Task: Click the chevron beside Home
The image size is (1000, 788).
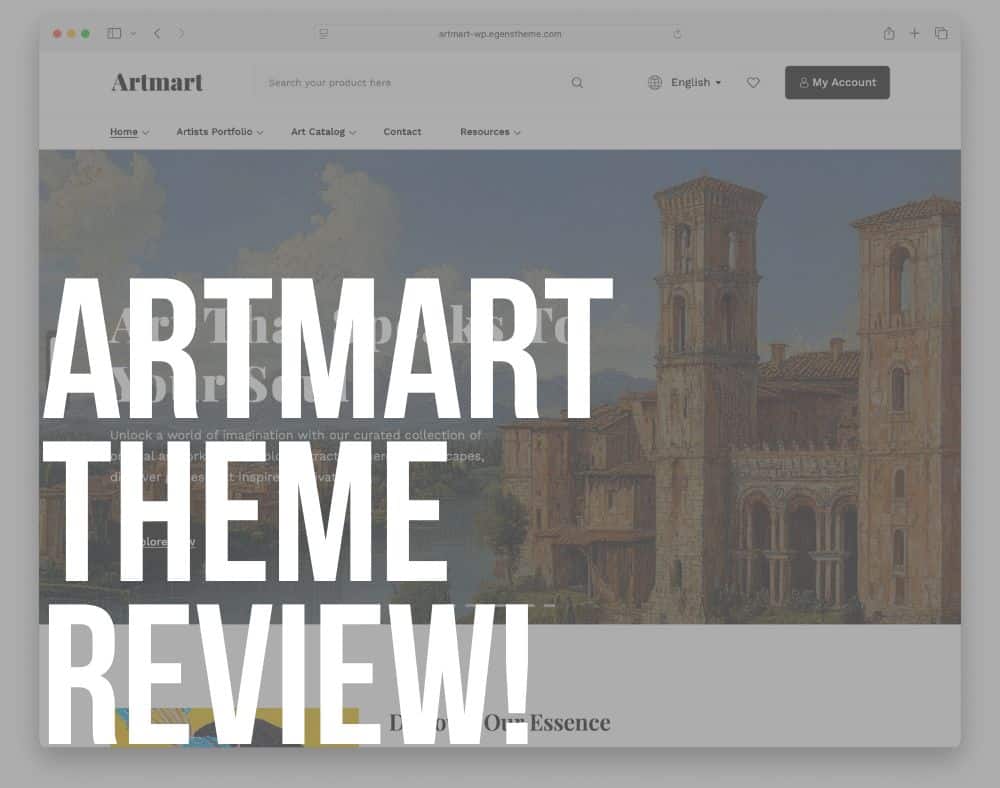Action: click(x=145, y=133)
